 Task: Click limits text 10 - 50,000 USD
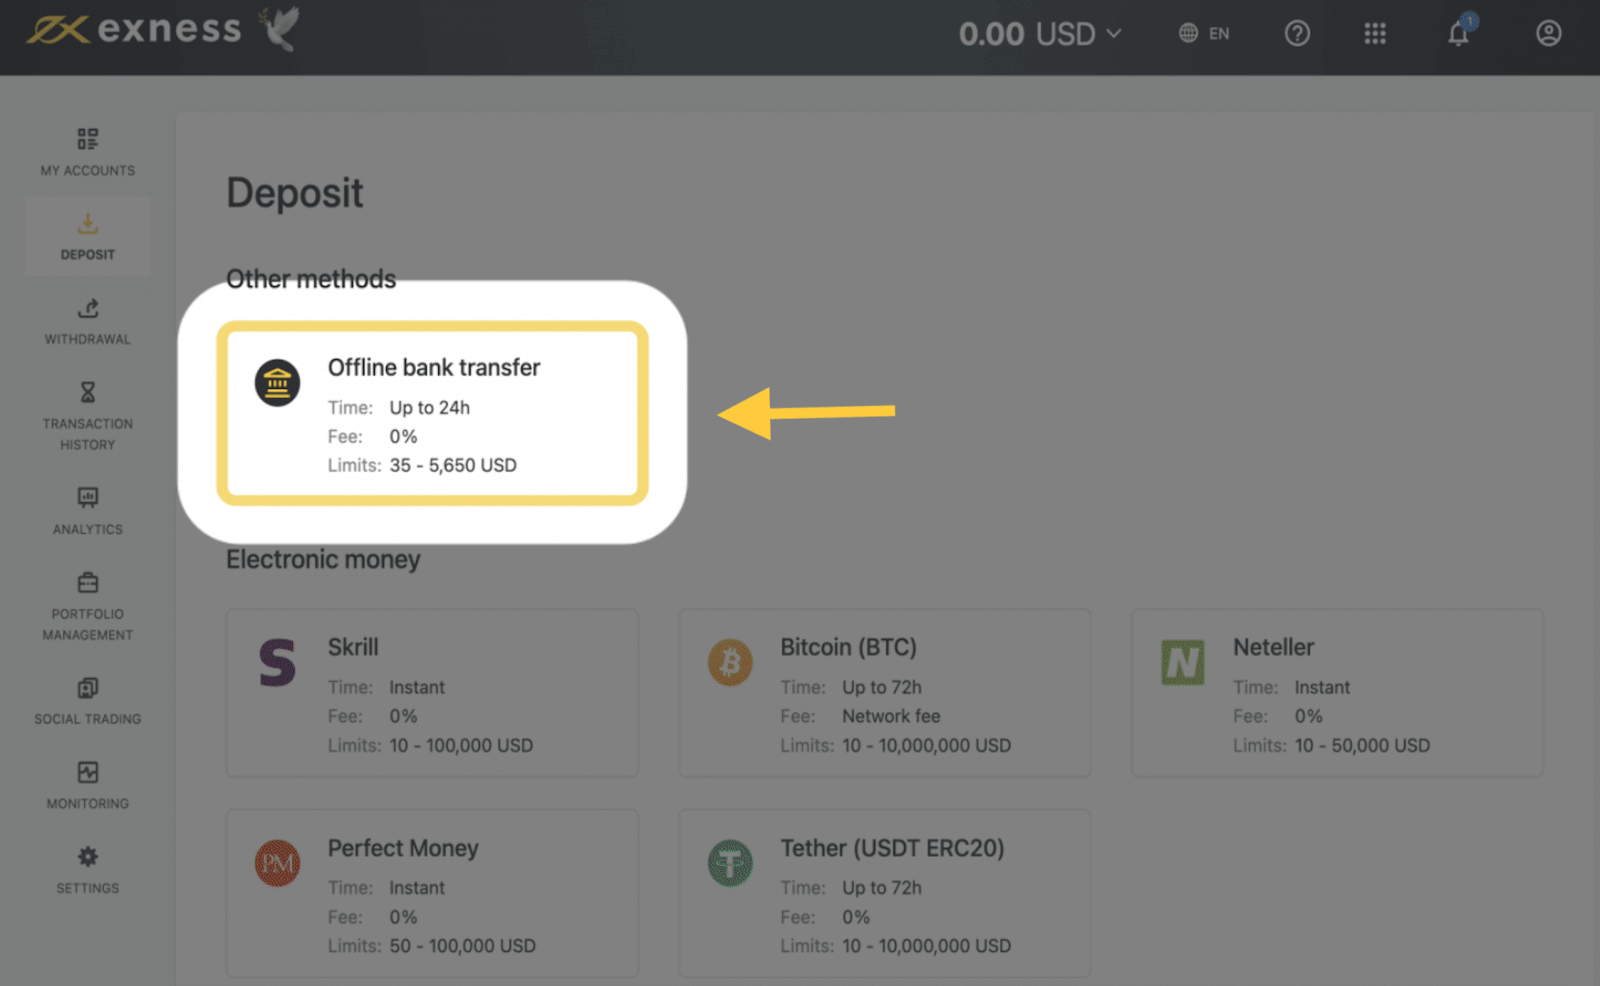click(1362, 745)
